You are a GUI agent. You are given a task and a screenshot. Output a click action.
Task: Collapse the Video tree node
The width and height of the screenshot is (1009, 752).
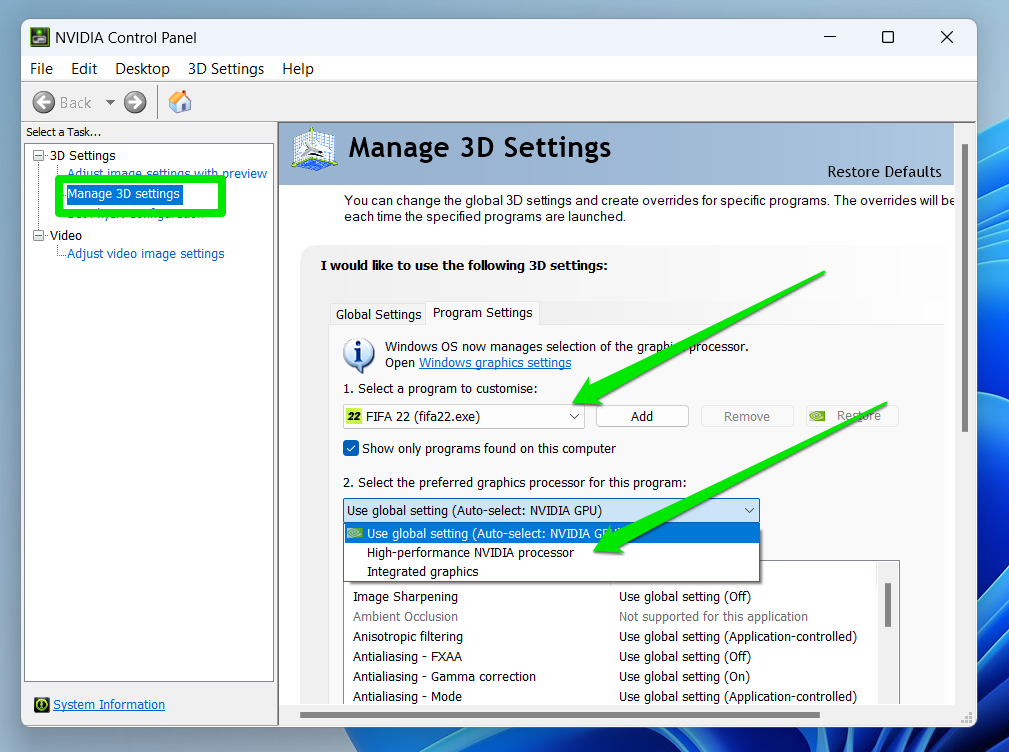coord(39,235)
